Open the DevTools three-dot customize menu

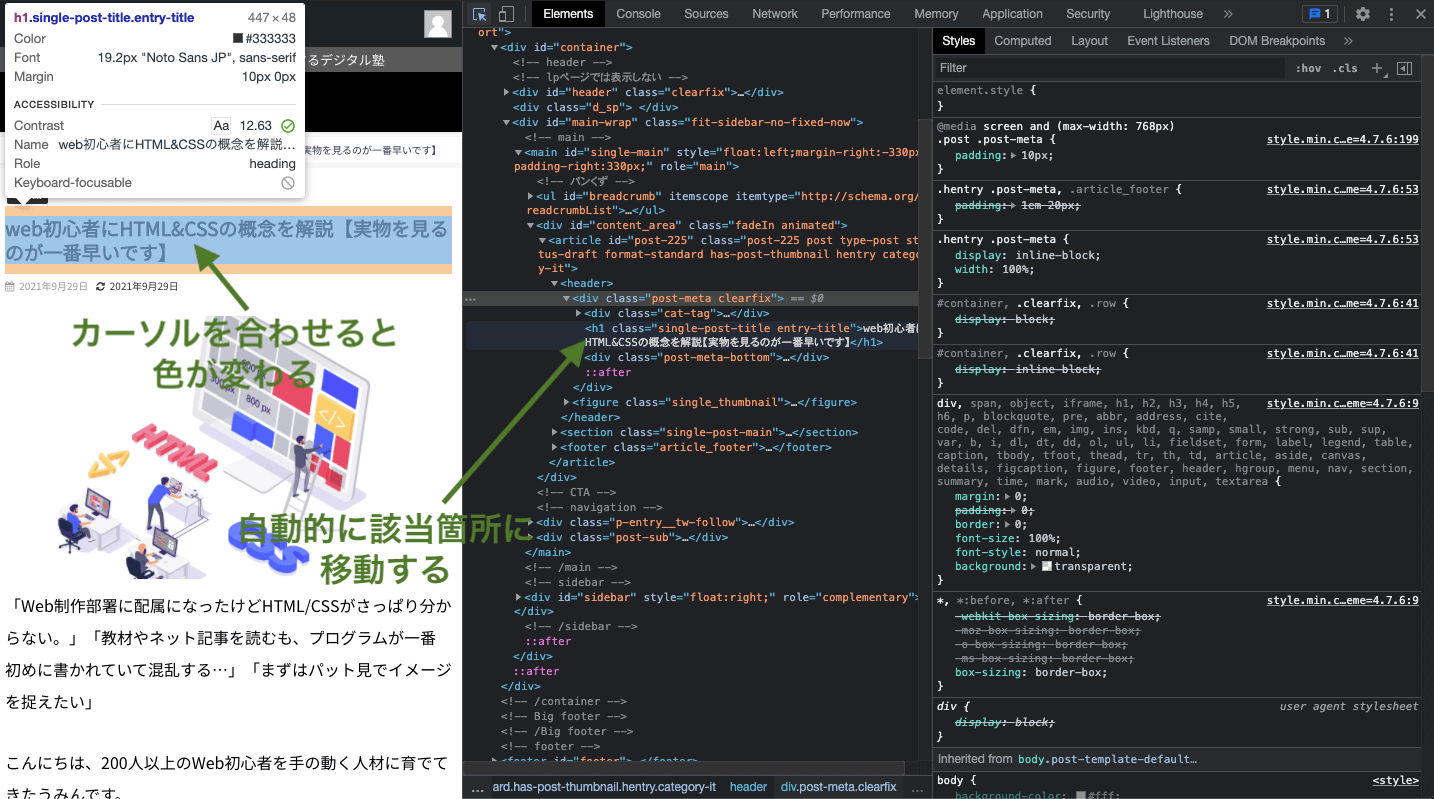click(x=1391, y=14)
